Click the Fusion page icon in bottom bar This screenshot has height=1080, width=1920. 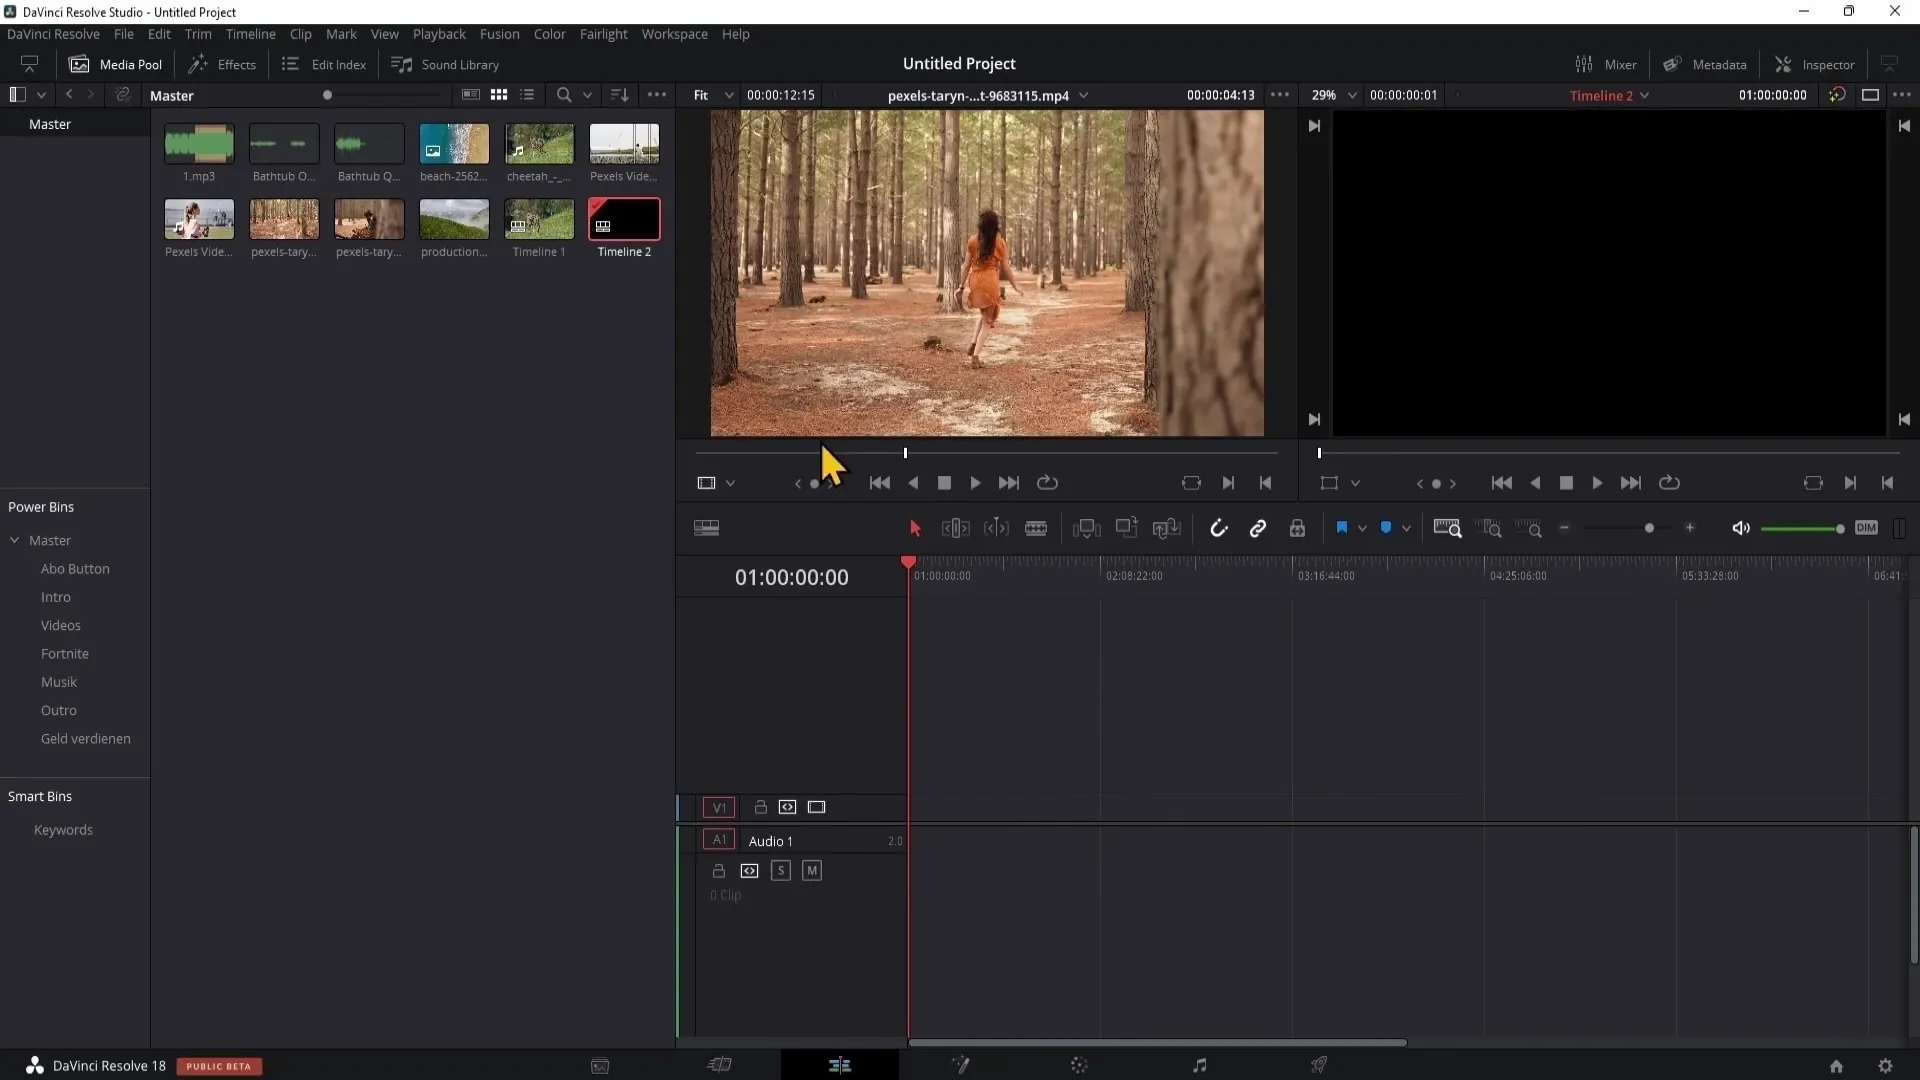click(x=959, y=1065)
